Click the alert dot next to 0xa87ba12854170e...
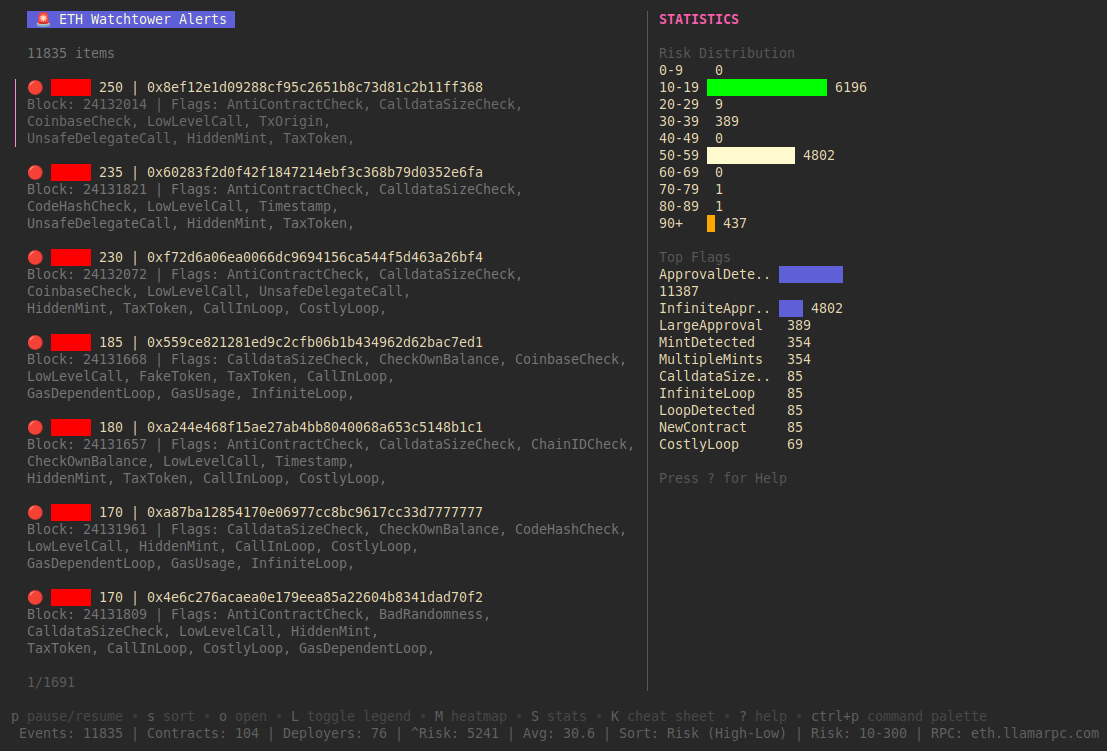This screenshot has height=751, width=1107. [x=35, y=512]
